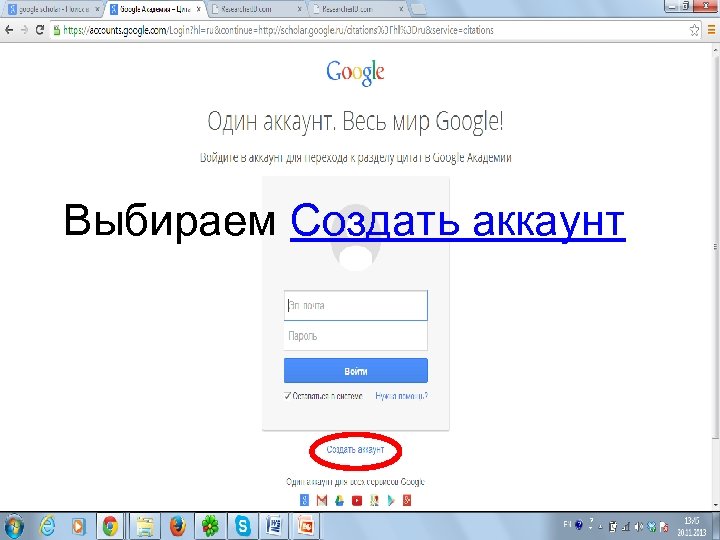
Task: Open the Gmail service icon
Action: pyautogui.click(x=322, y=500)
